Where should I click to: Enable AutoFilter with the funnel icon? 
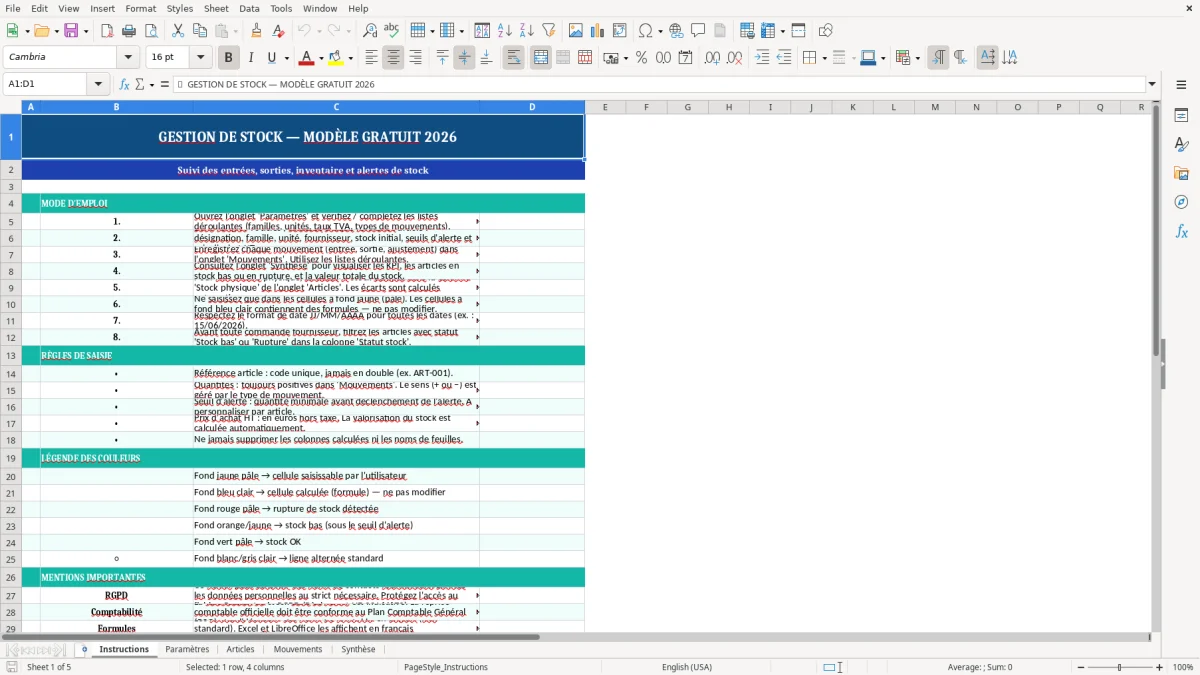tap(548, 31)
